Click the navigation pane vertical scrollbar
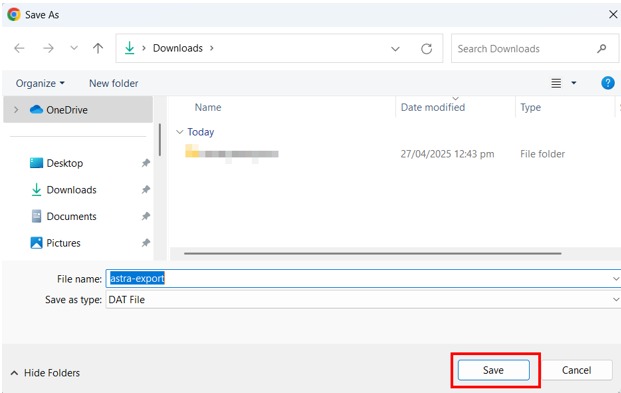621x393 pixels. [160, 139]
